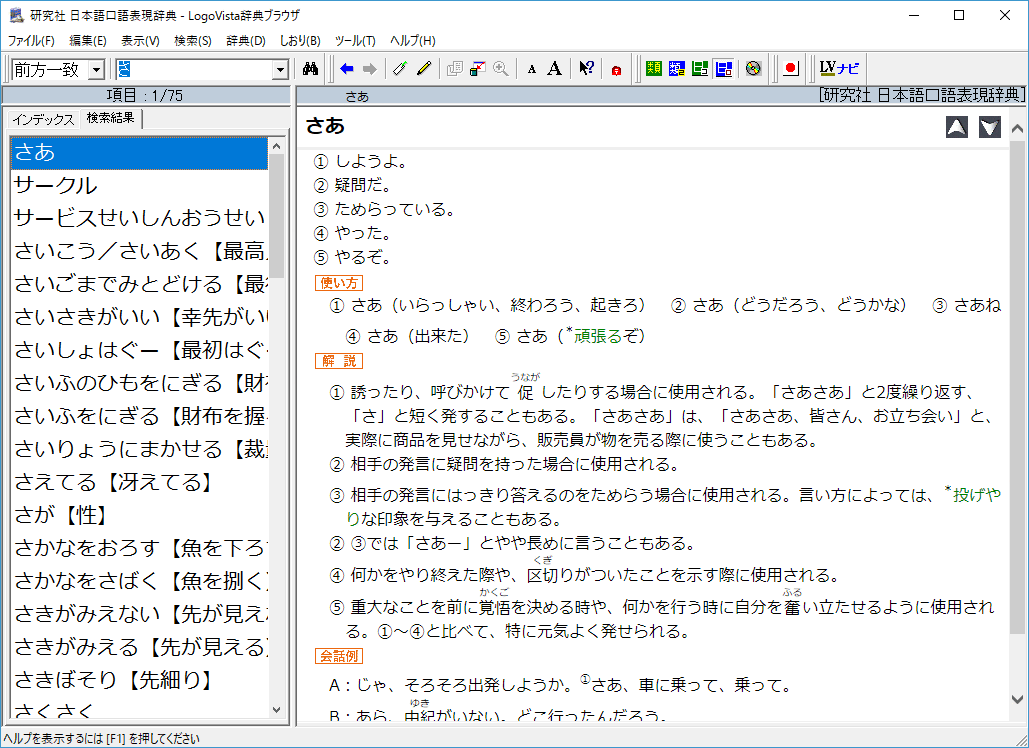Click the red mailbox icon

616,69
